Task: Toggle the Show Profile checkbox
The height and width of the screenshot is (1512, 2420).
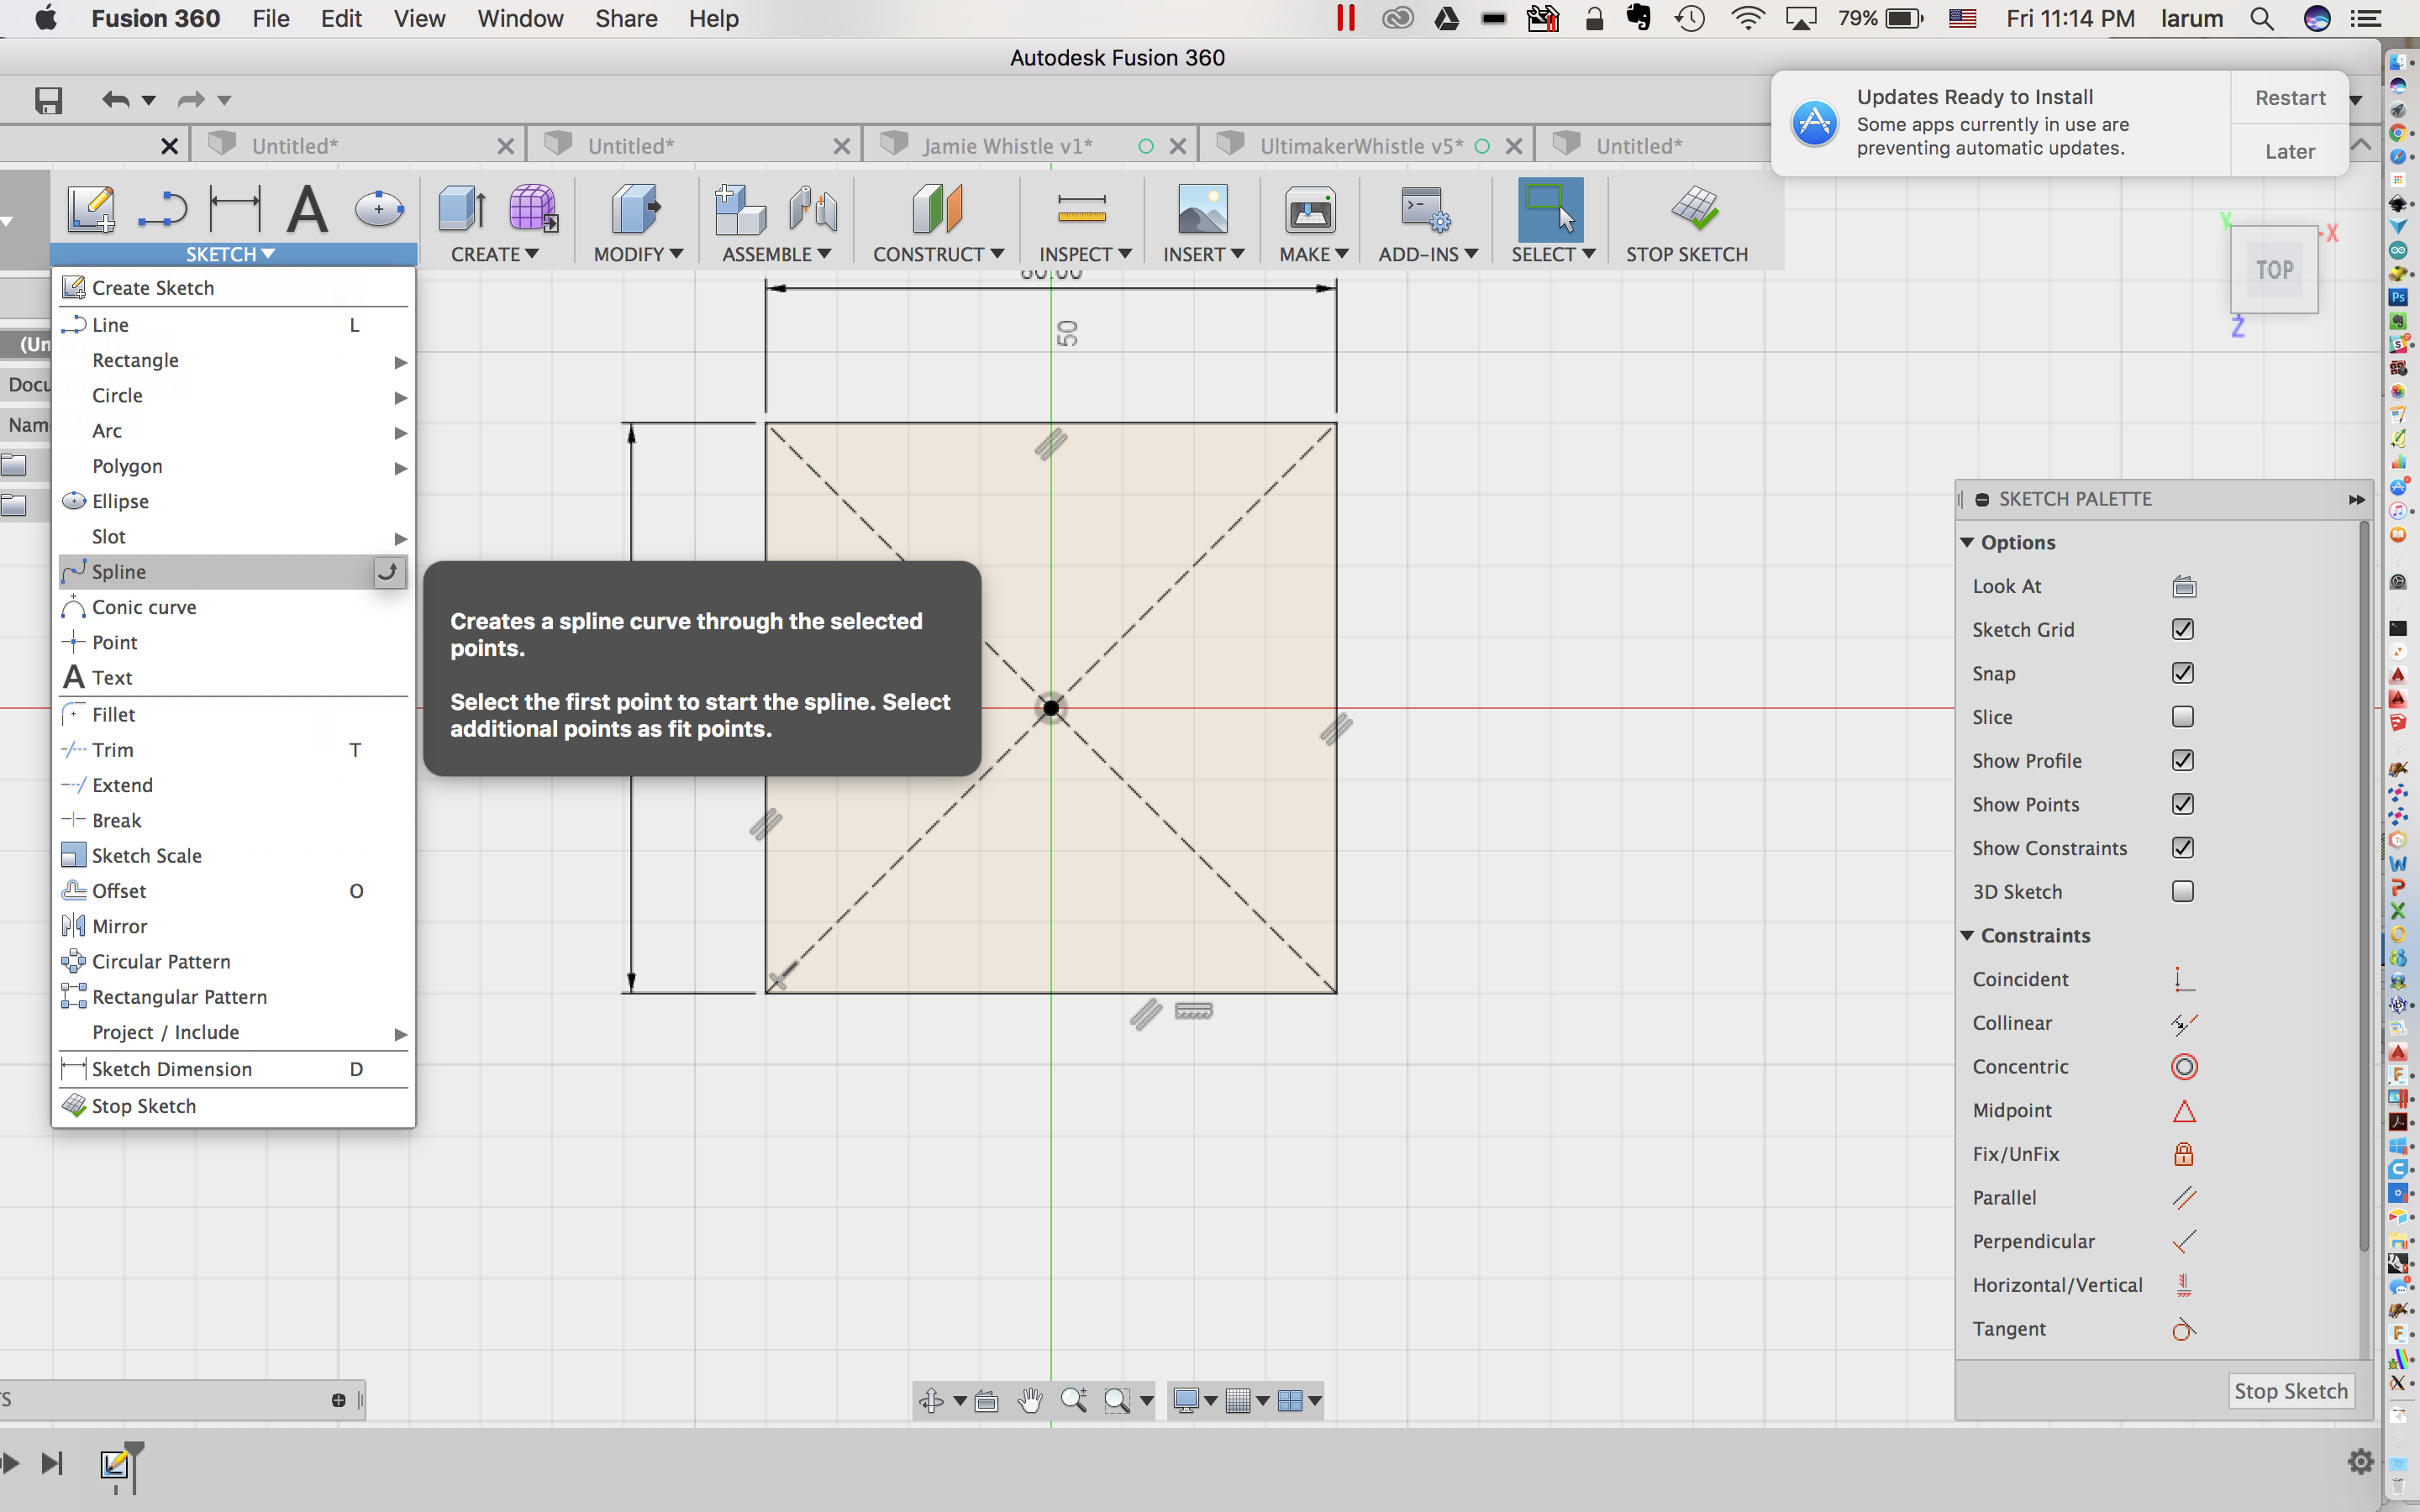Action: click(2183, 761)
